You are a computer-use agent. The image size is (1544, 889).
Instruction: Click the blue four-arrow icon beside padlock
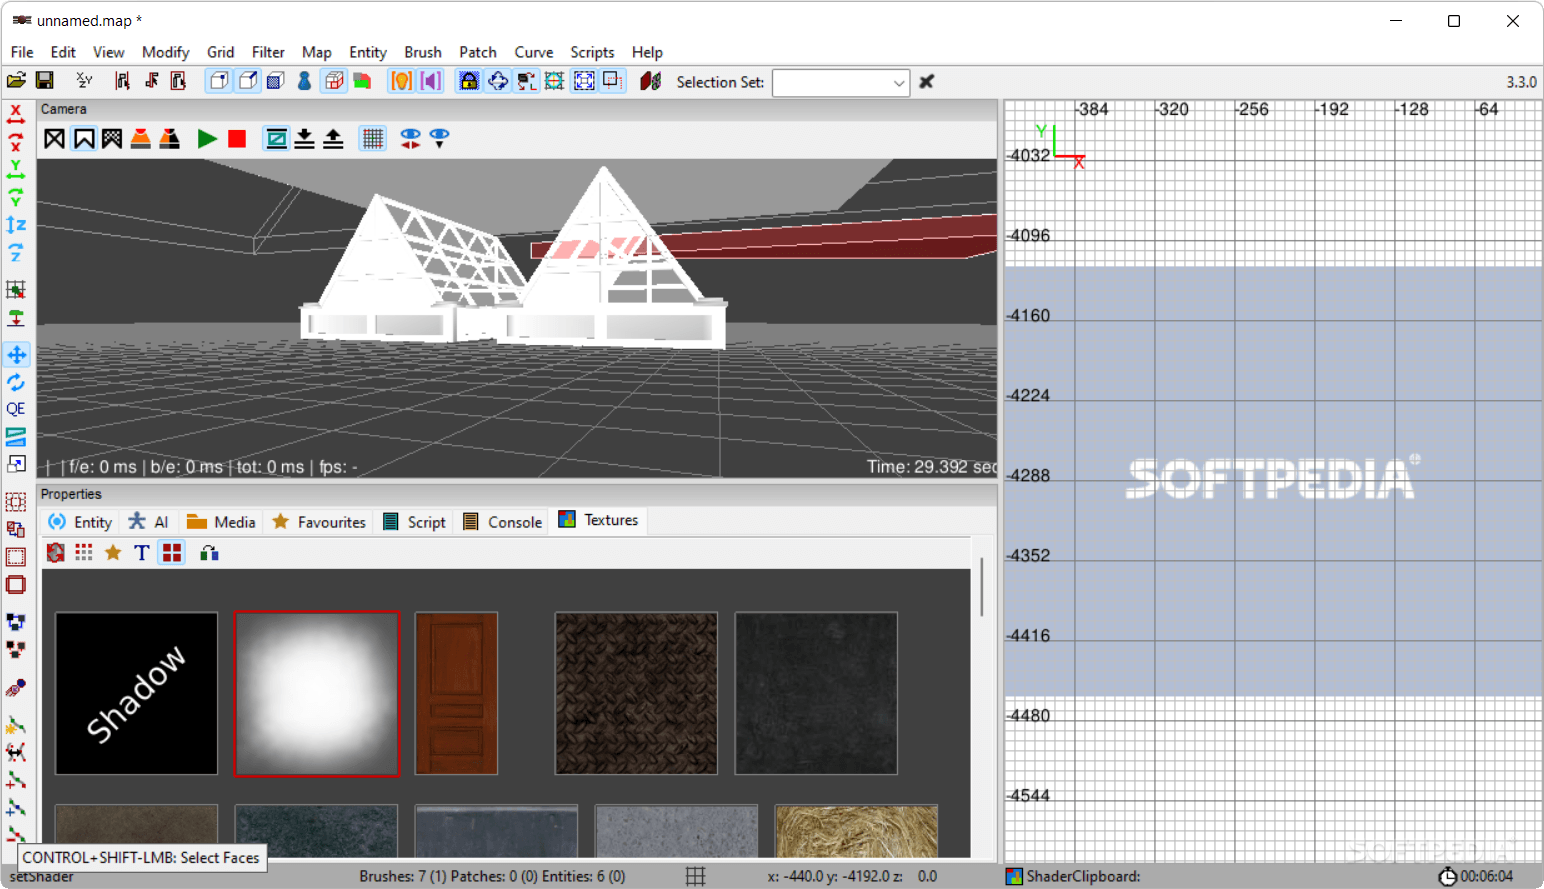click(497, 81)
